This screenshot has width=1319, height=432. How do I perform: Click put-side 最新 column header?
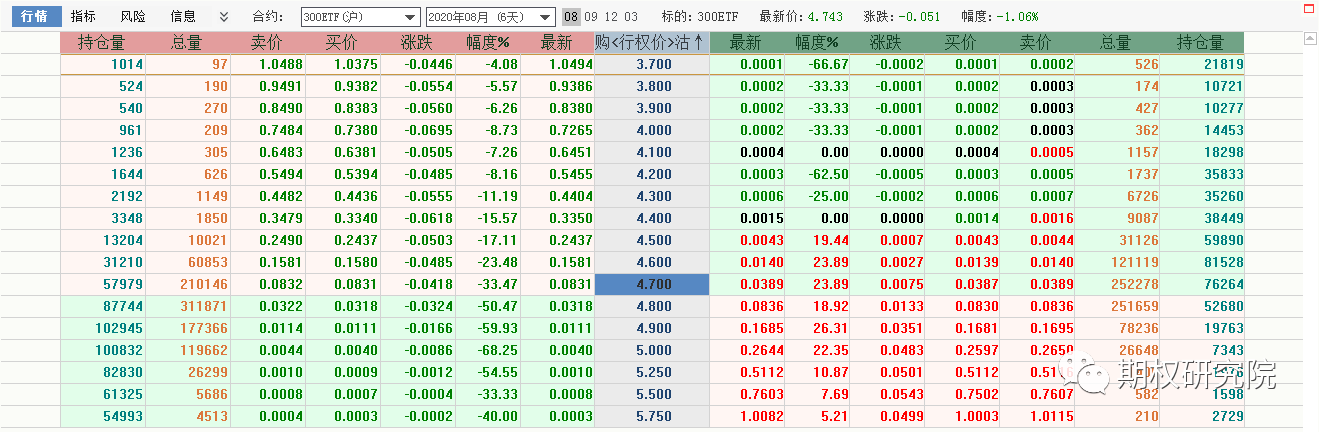point(746,43)
